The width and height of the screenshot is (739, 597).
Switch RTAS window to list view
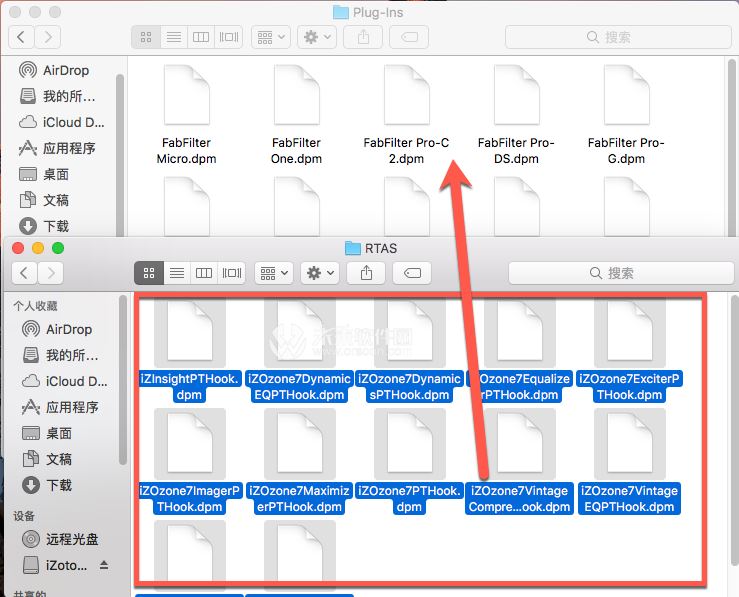[177, 273]
